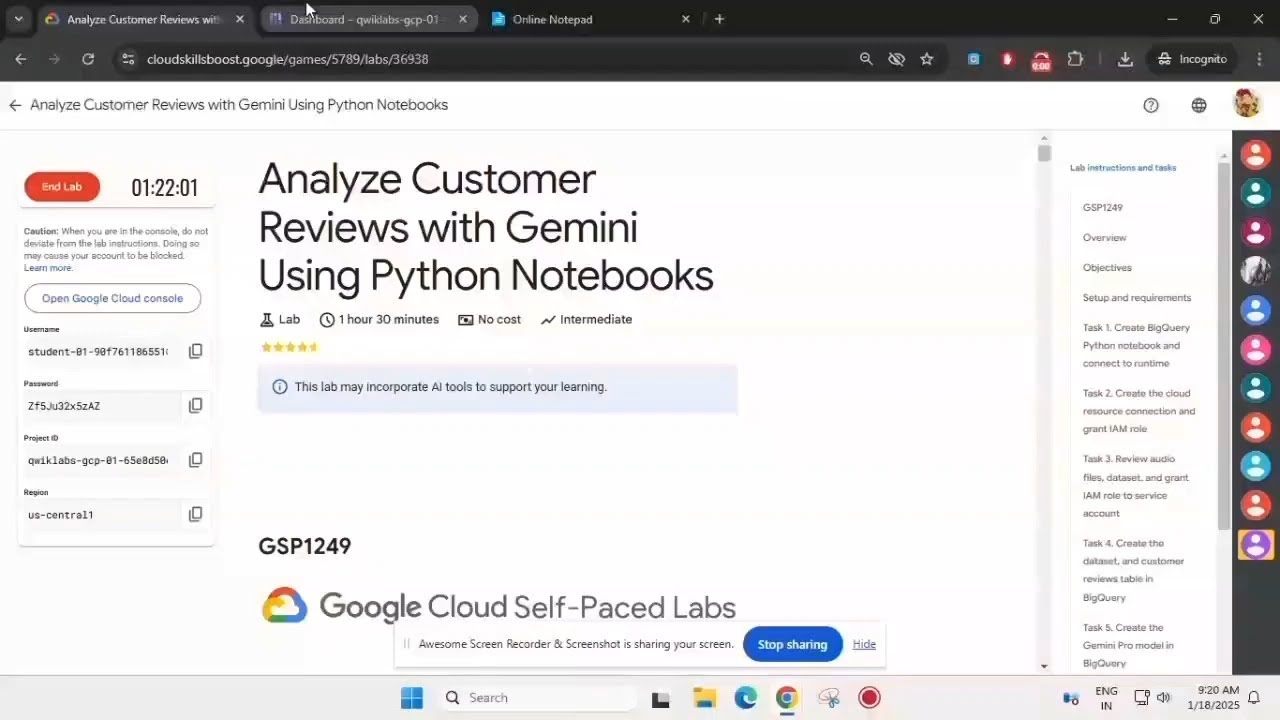1280x720 pixels.
Task: Go back using lab header arrow
Action: coord(14,105)
